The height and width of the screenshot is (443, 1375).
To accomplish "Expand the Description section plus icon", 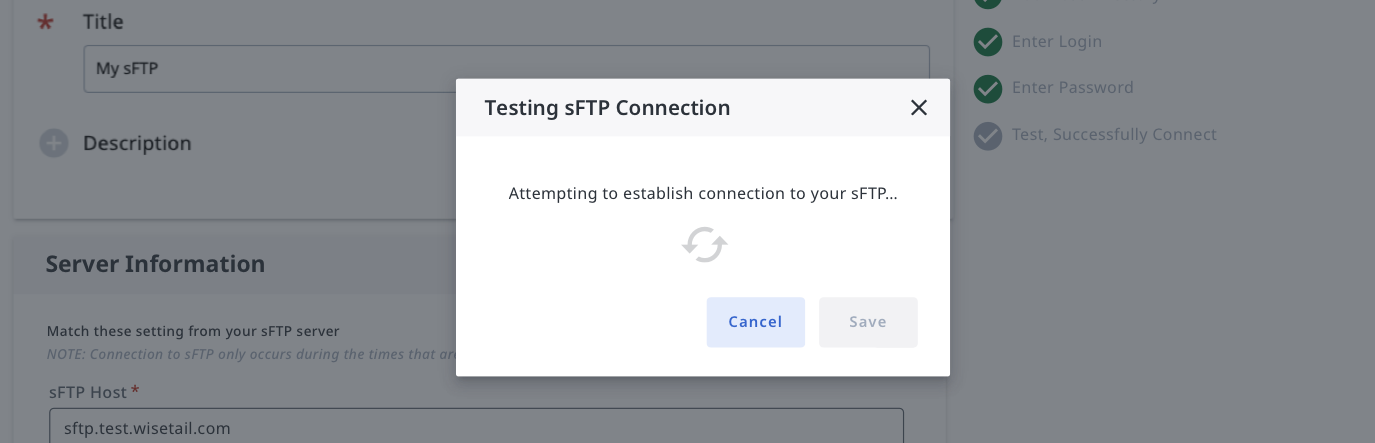I will pos(54,144).
